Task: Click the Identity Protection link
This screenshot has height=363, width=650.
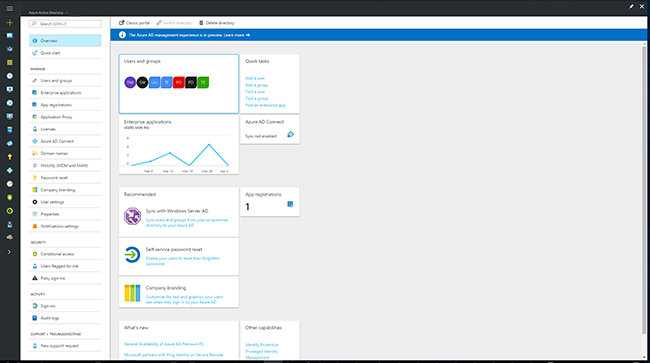Action: tap(262, 345)
